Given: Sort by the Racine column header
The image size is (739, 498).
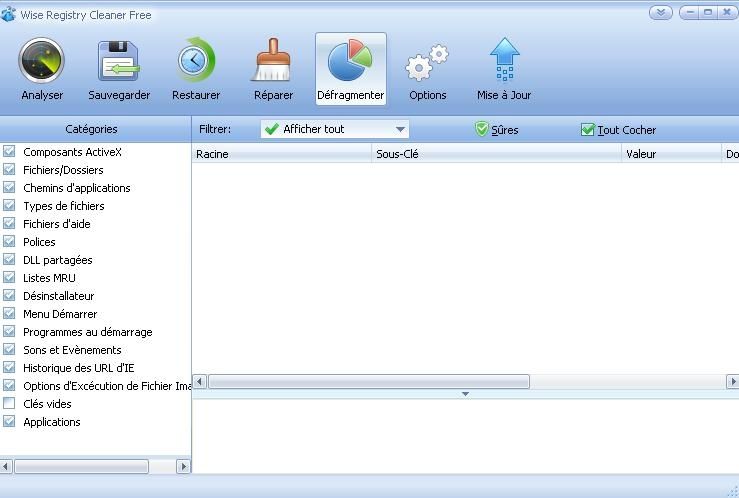Looking at the screenshot, I should pyautogui.click(x=282, y=154).
